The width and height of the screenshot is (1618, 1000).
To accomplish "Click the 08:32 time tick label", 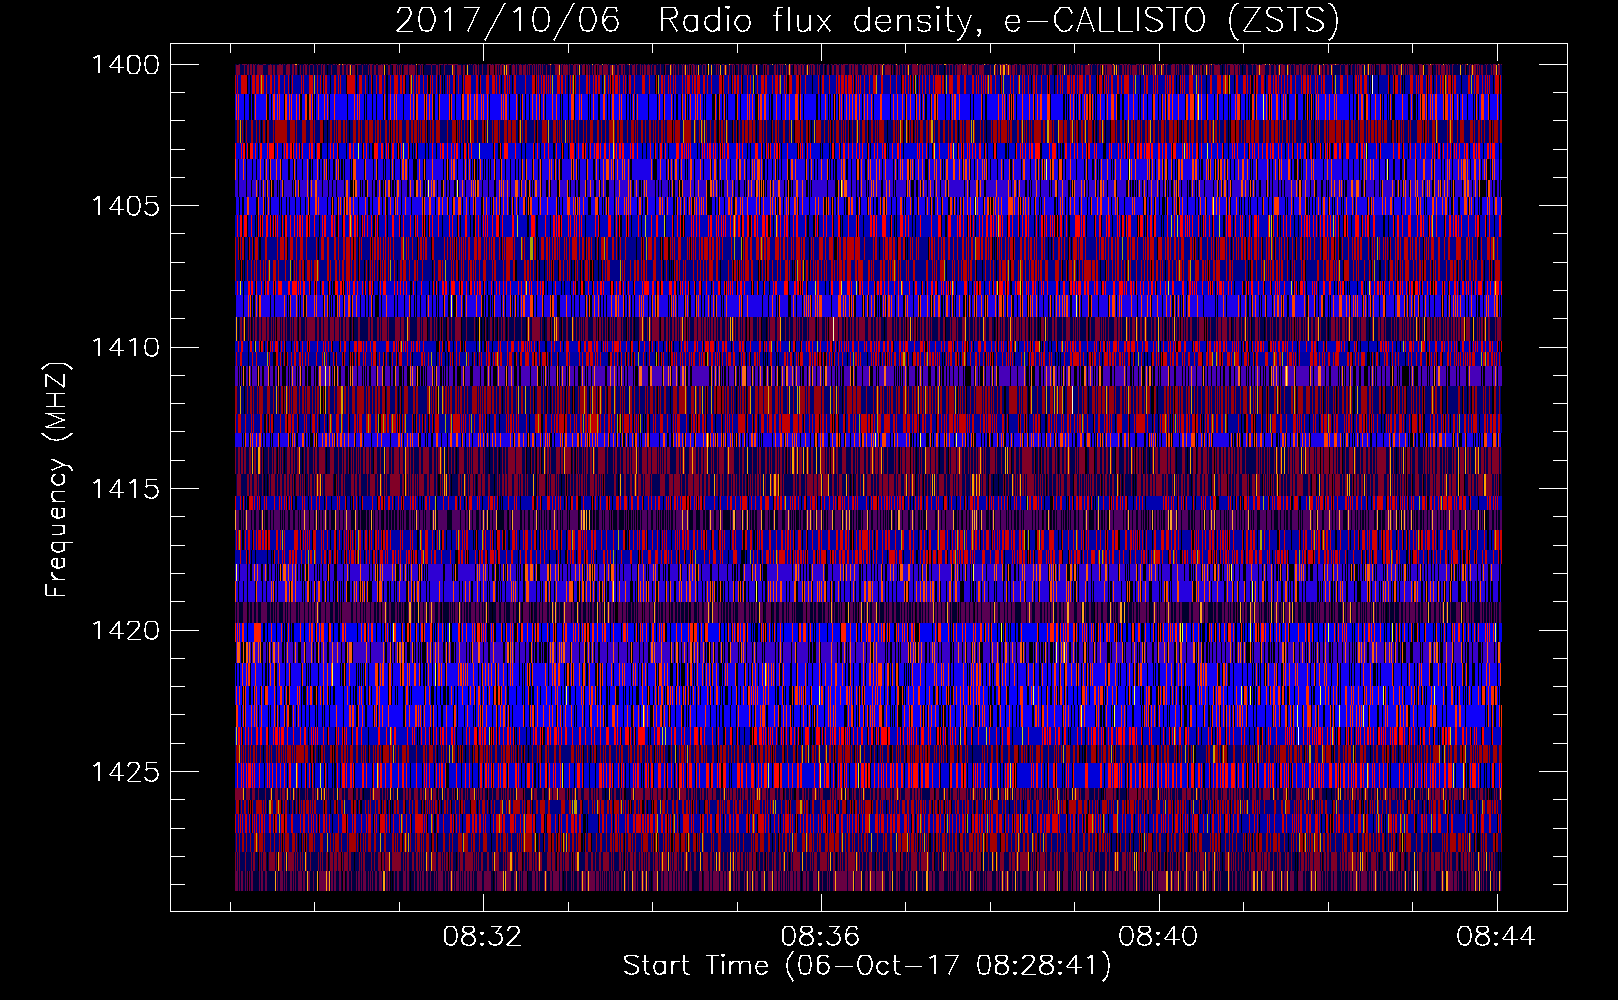I will (483, 937).
